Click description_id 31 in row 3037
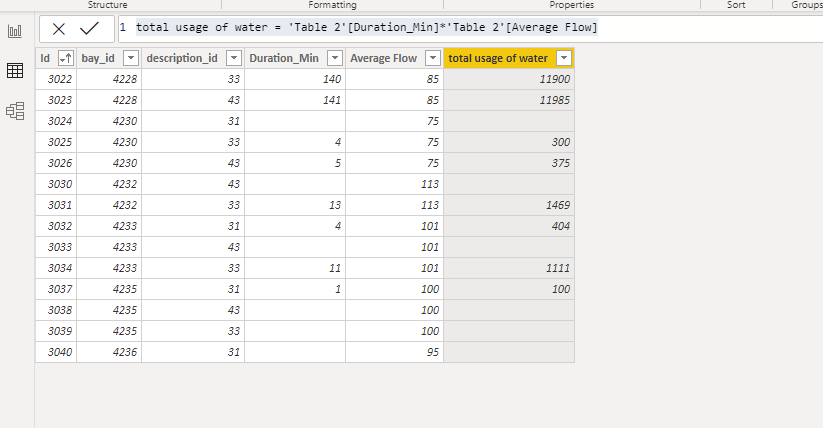This screenshot has height=428, width=823. point(193,289)
